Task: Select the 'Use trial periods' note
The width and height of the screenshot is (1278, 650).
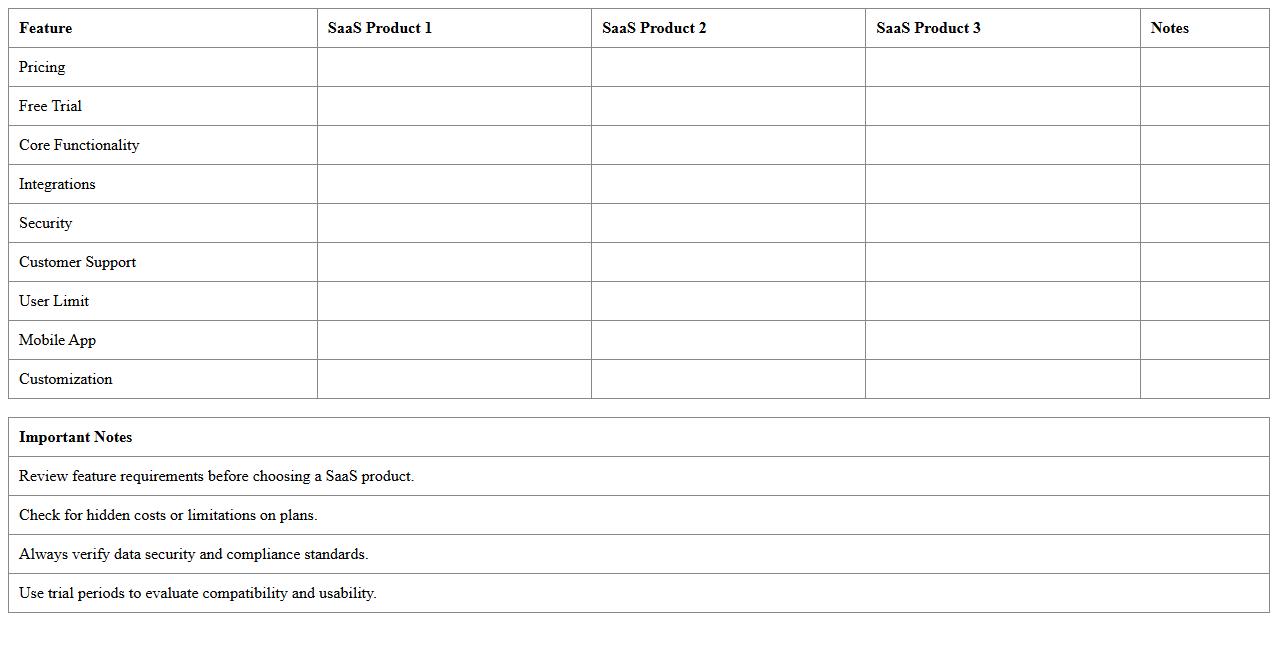Action: (197, 593)
